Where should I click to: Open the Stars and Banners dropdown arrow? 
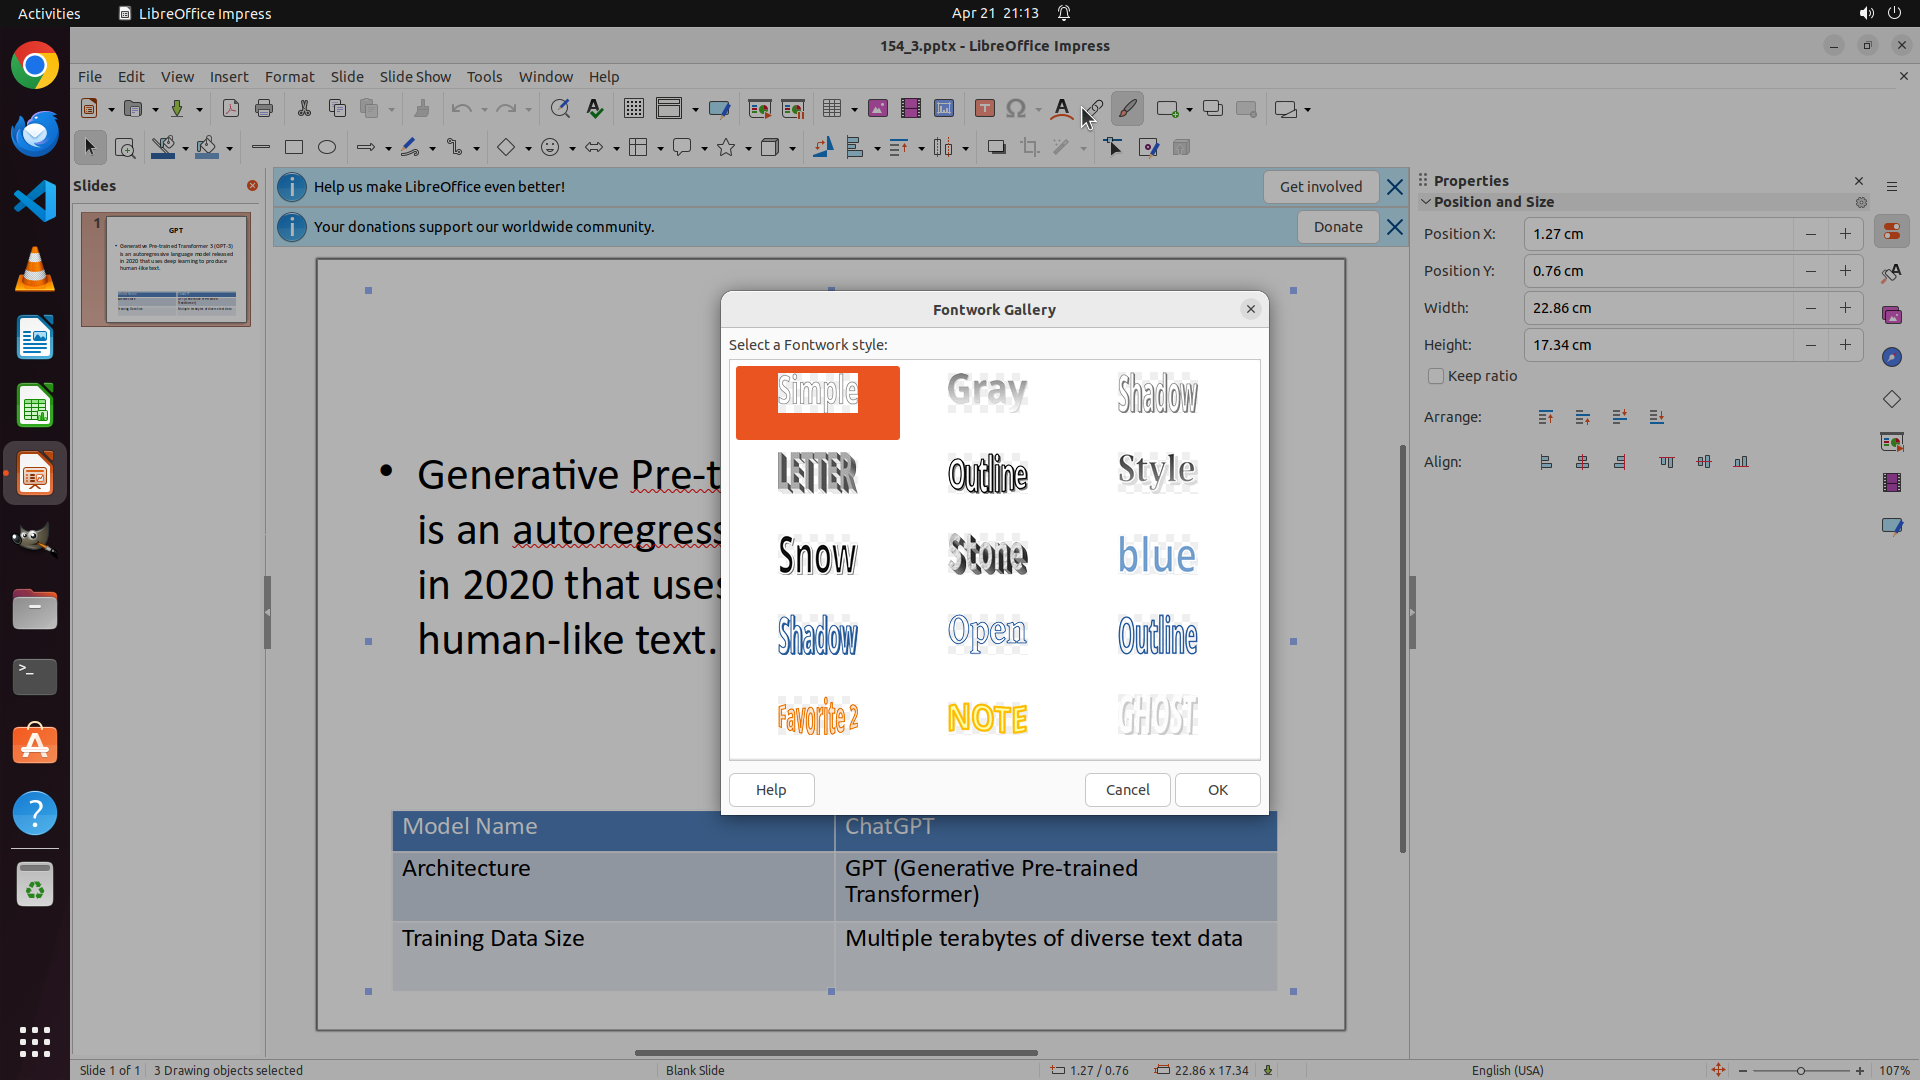pos(748,148)
